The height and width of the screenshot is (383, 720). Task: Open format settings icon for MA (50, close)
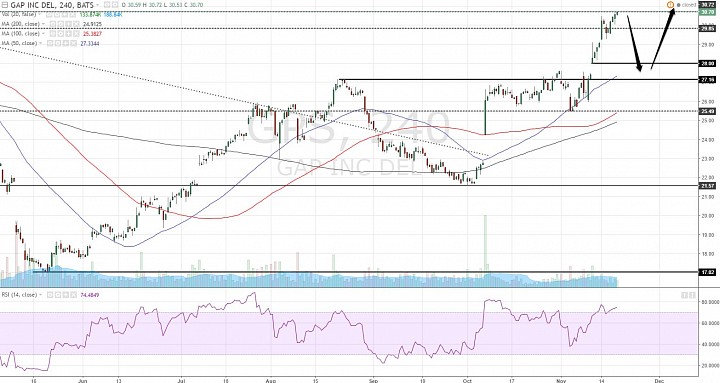[x=58, y=43]
